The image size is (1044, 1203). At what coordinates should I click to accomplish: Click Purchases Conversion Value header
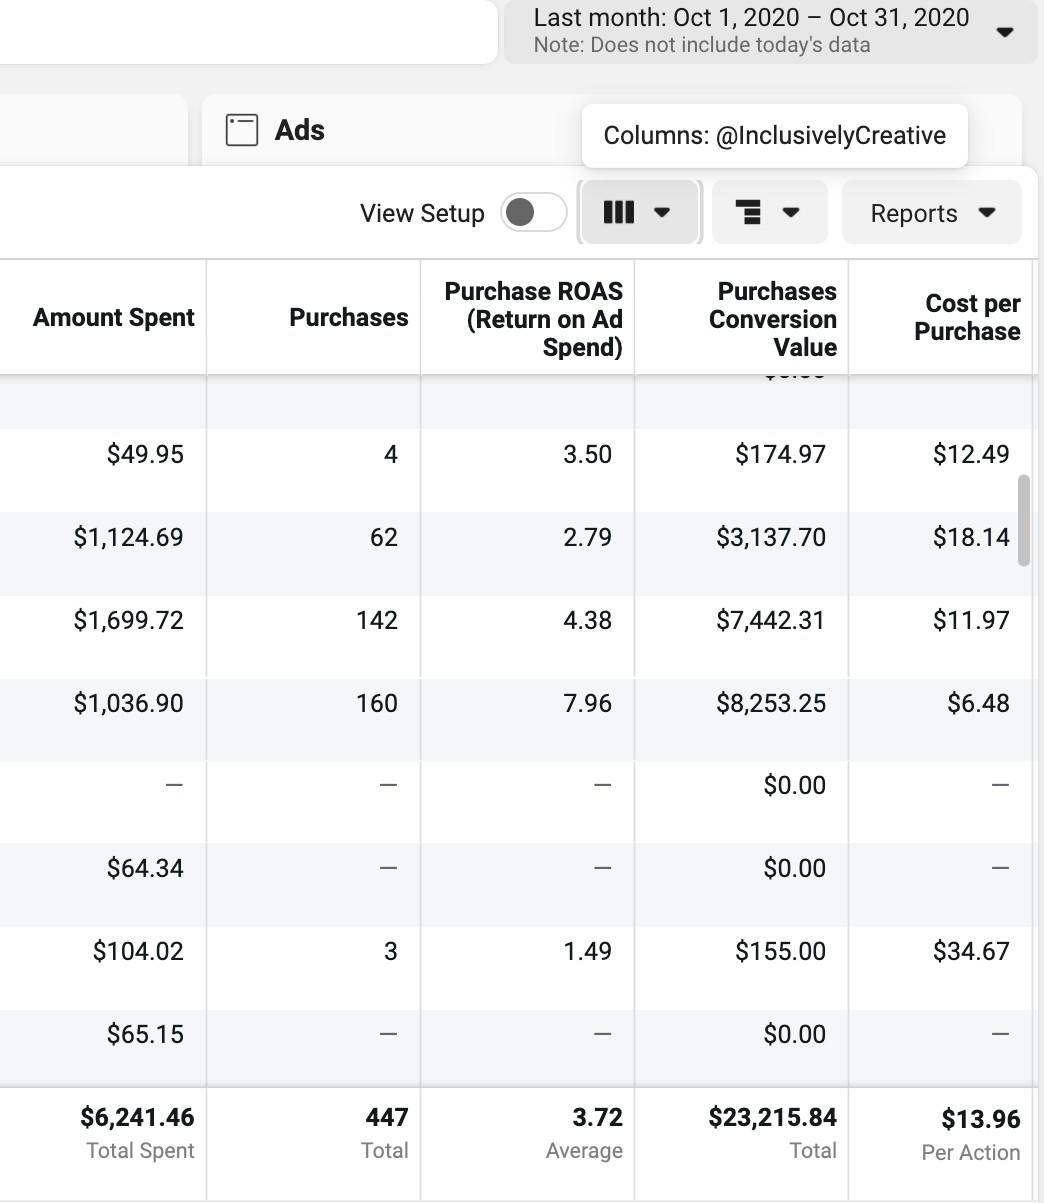pos(772,319)
